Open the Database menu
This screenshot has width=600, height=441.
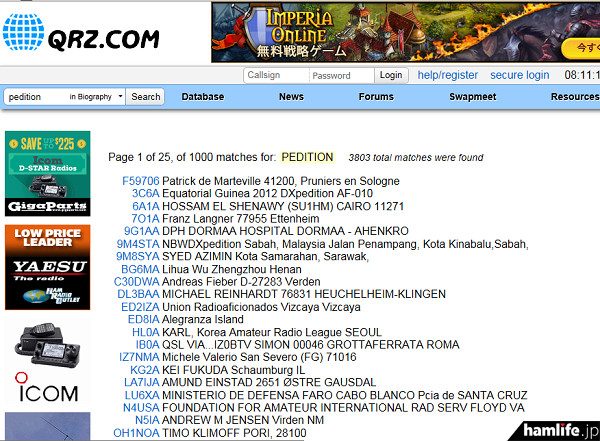pyautogui.click(x=202, y=97)
